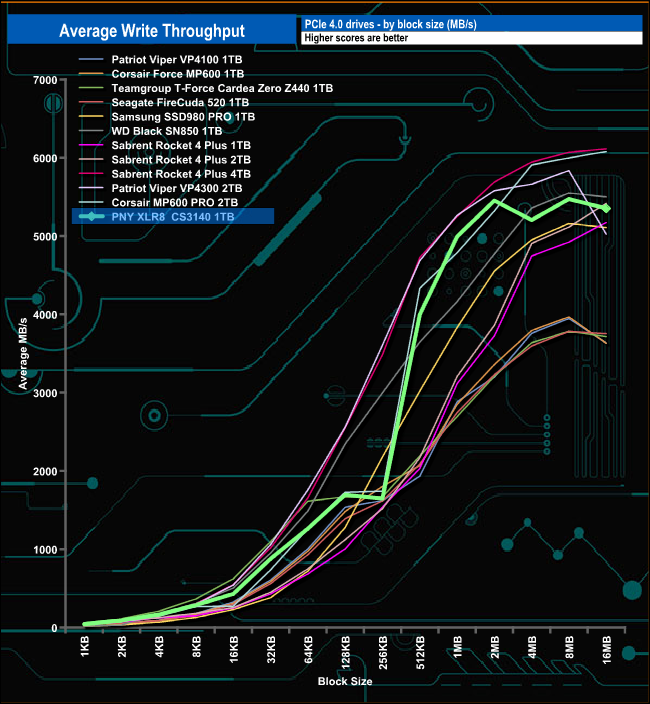The image size is (650, 704).
Task: Click the 8KB x-axis label
Action: [x=197, y=647]
